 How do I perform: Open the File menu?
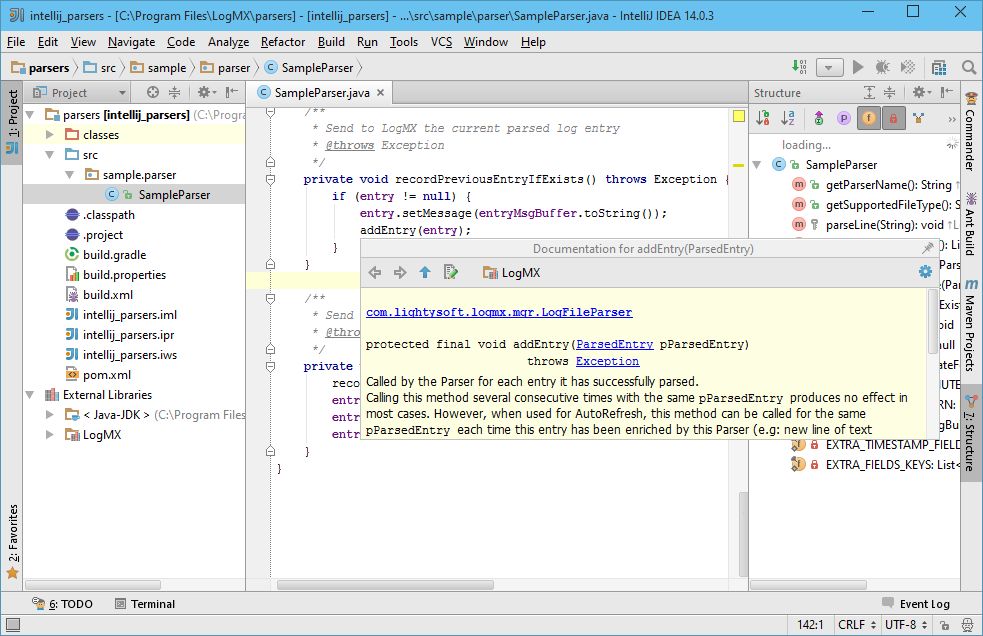pos(16,41)
